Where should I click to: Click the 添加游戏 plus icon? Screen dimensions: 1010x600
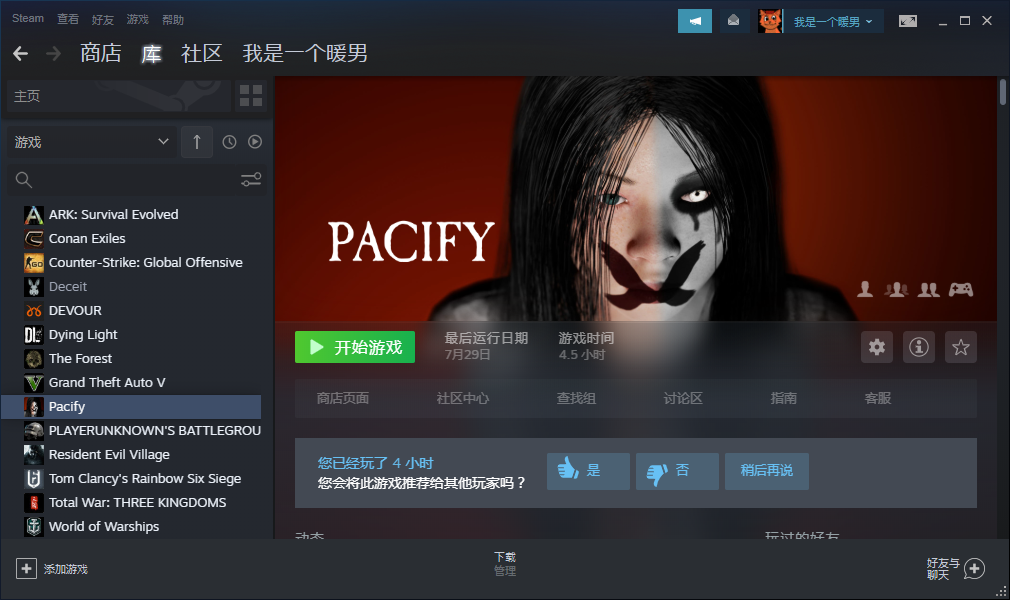pos(26,568)
